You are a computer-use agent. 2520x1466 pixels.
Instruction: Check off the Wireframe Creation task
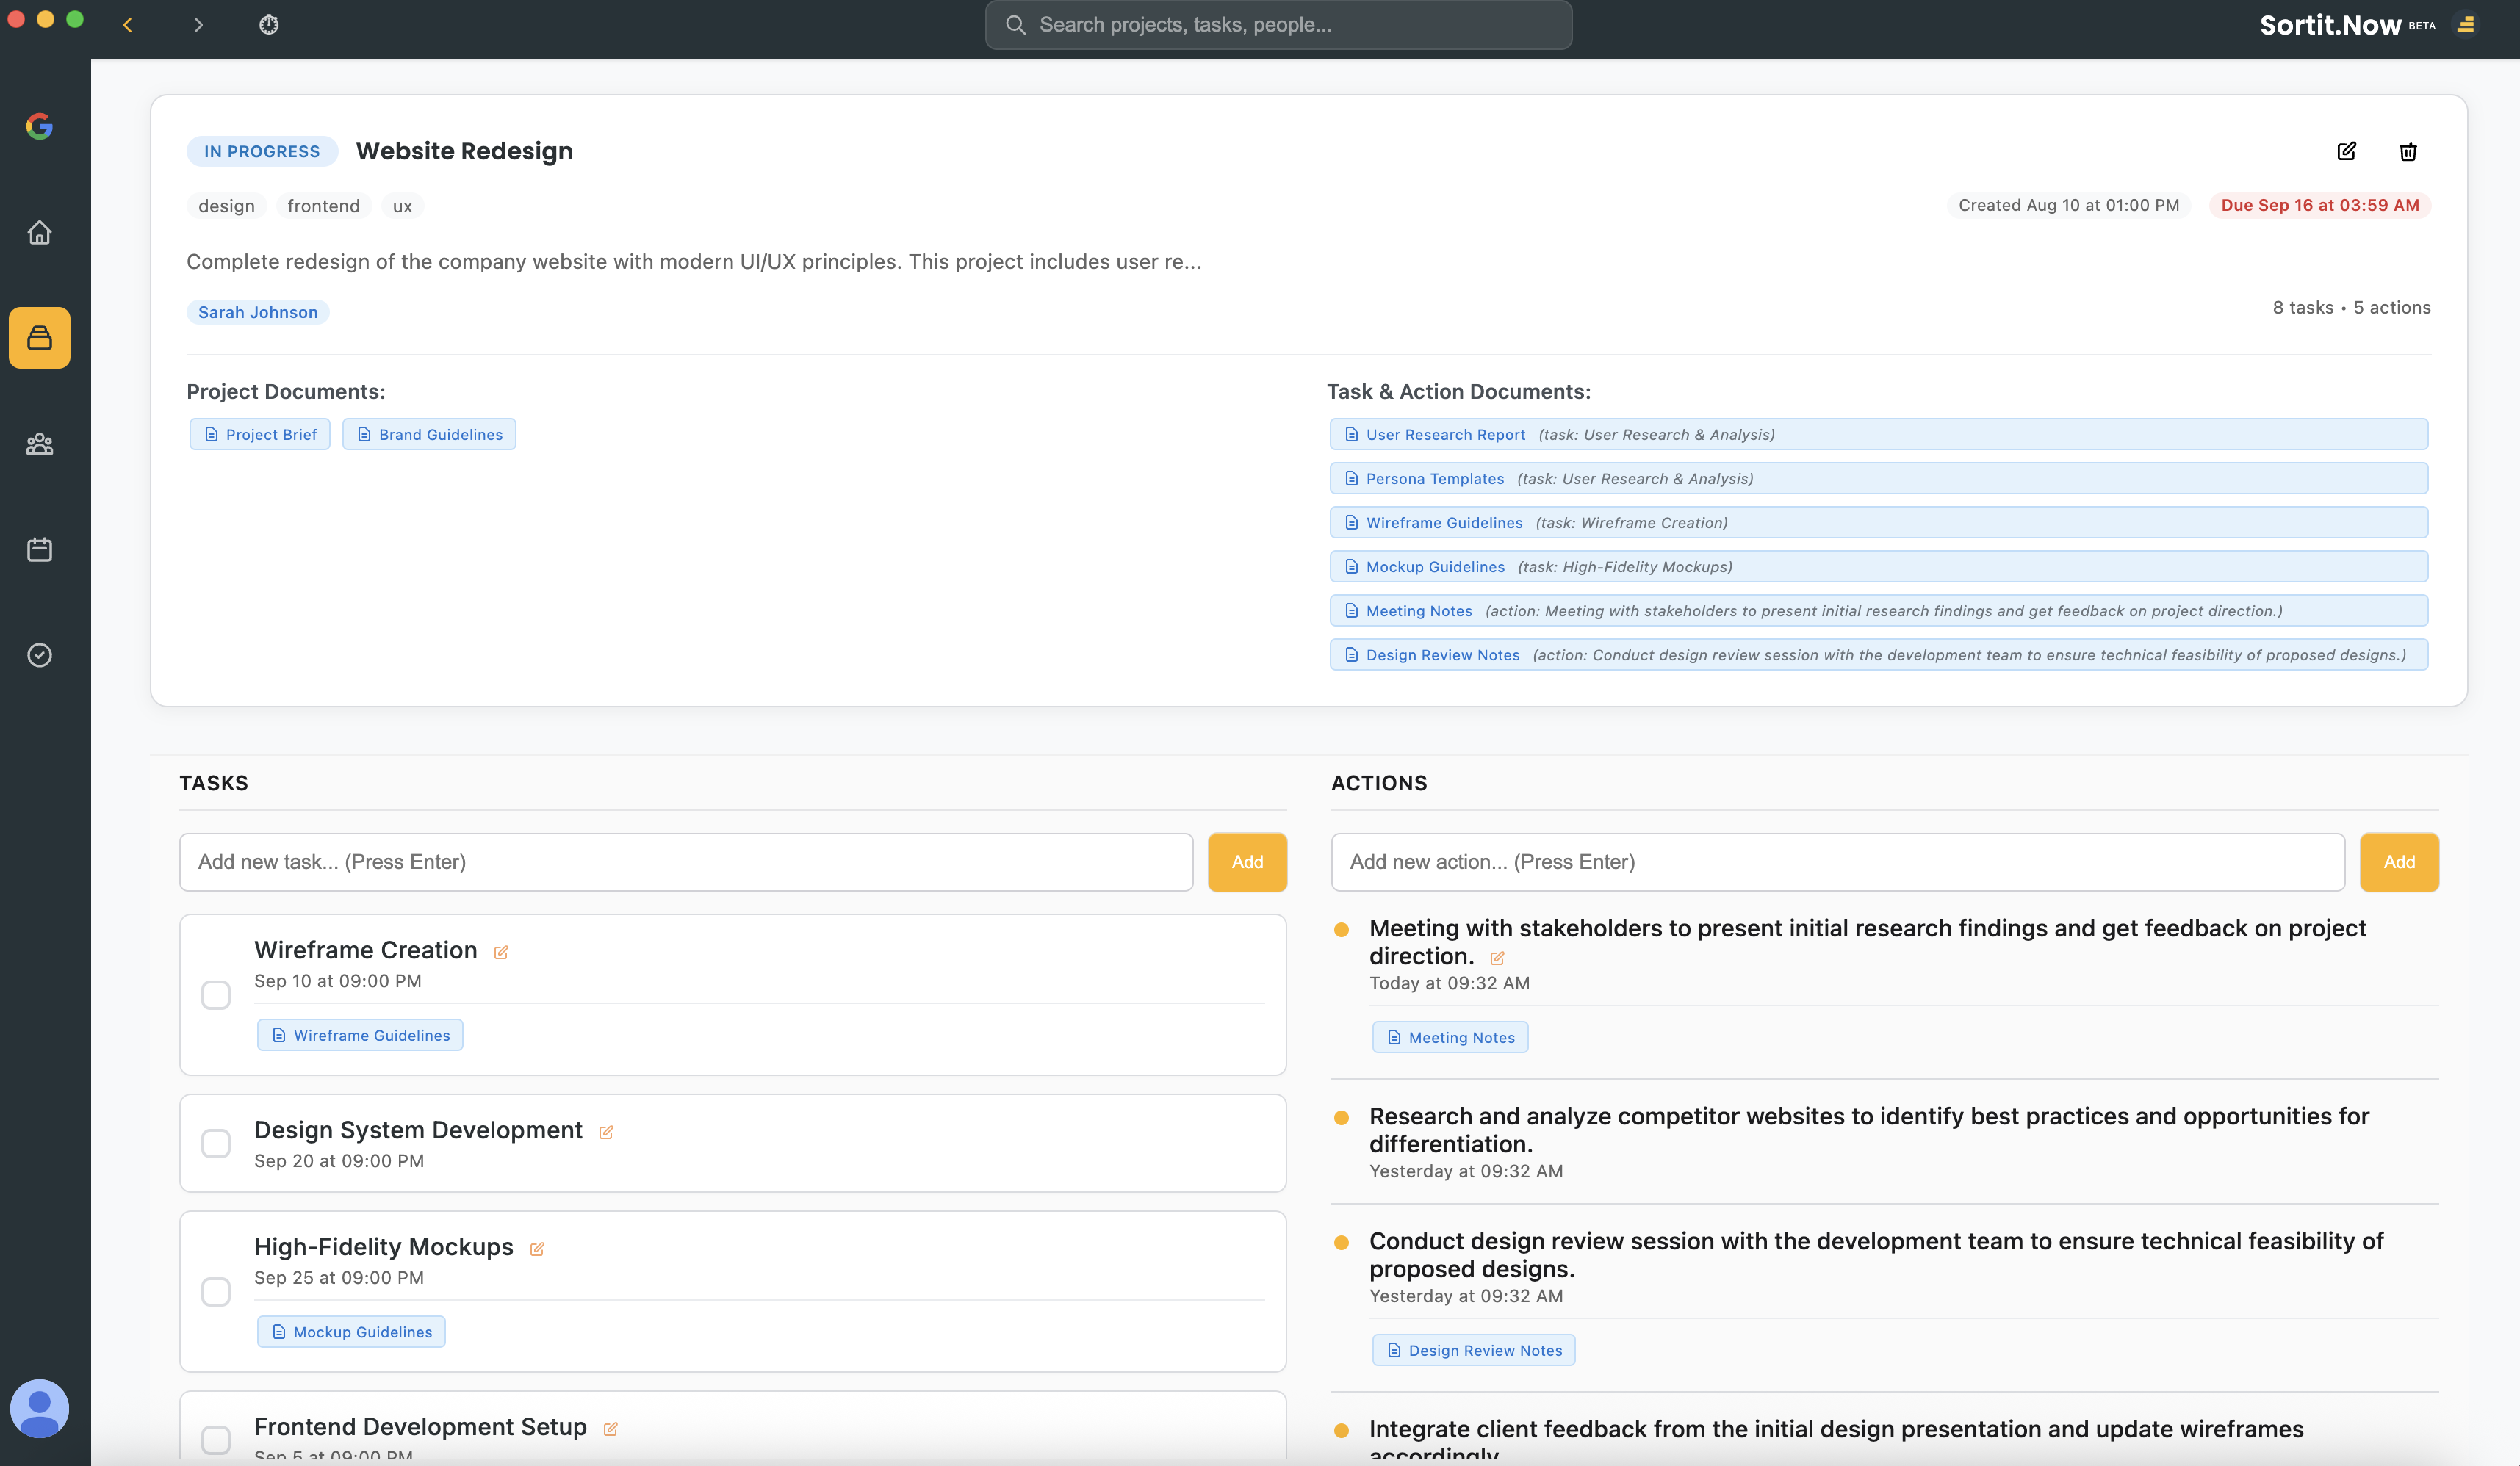216,995
